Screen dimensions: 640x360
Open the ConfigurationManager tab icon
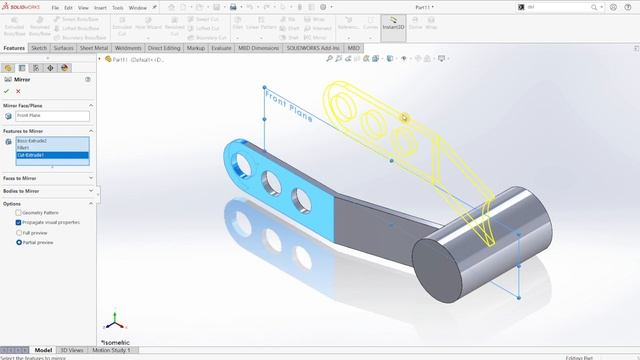(36, 68)
